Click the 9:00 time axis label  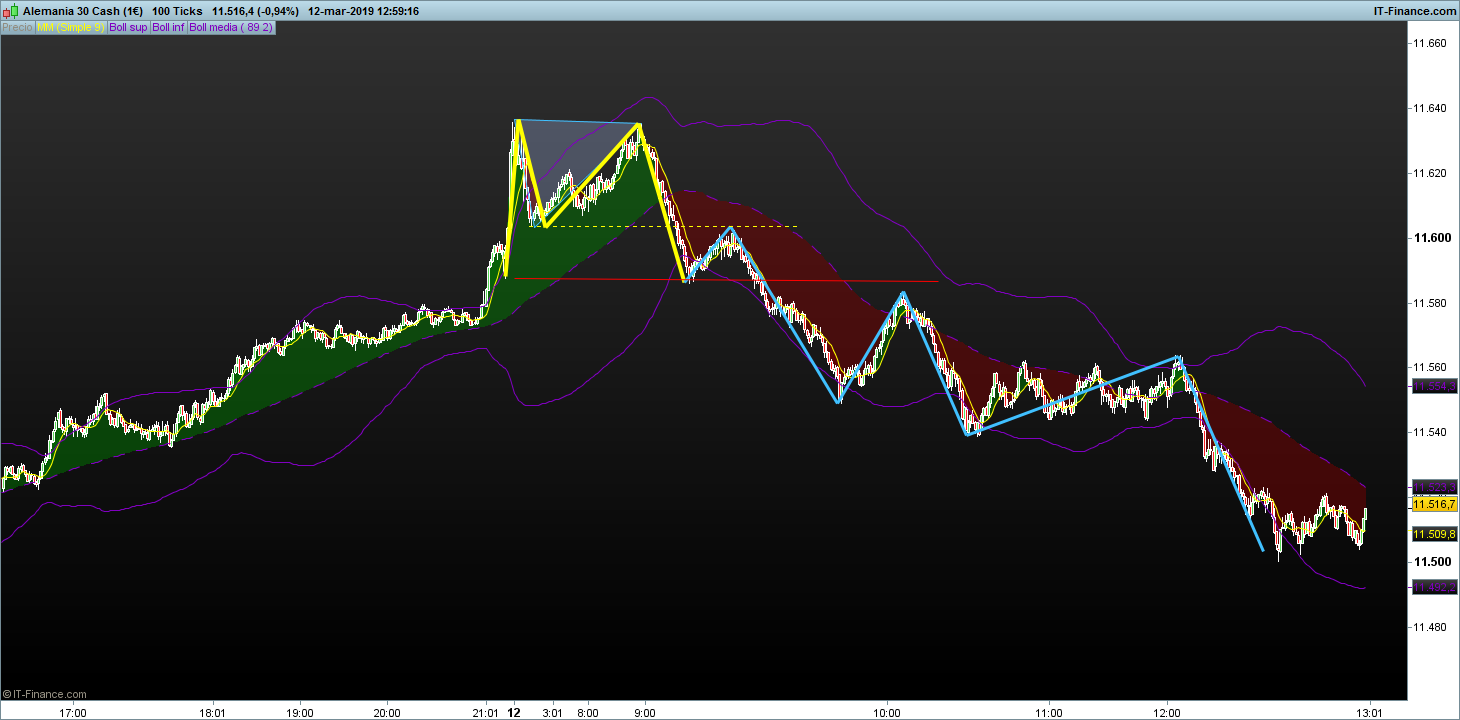pyautogui.click(x=645, y=713)
